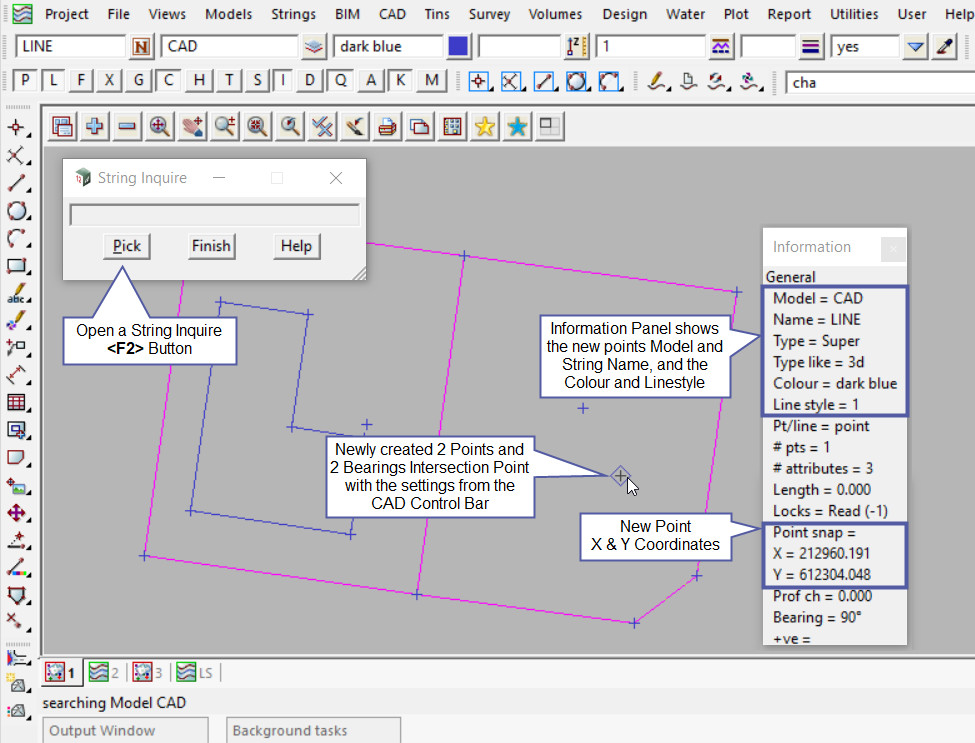Select the rectangle CAD tool in left toolbar
The width and height of the screenshot is (975, 743).
pyautogui.click(x=16, y=267)
